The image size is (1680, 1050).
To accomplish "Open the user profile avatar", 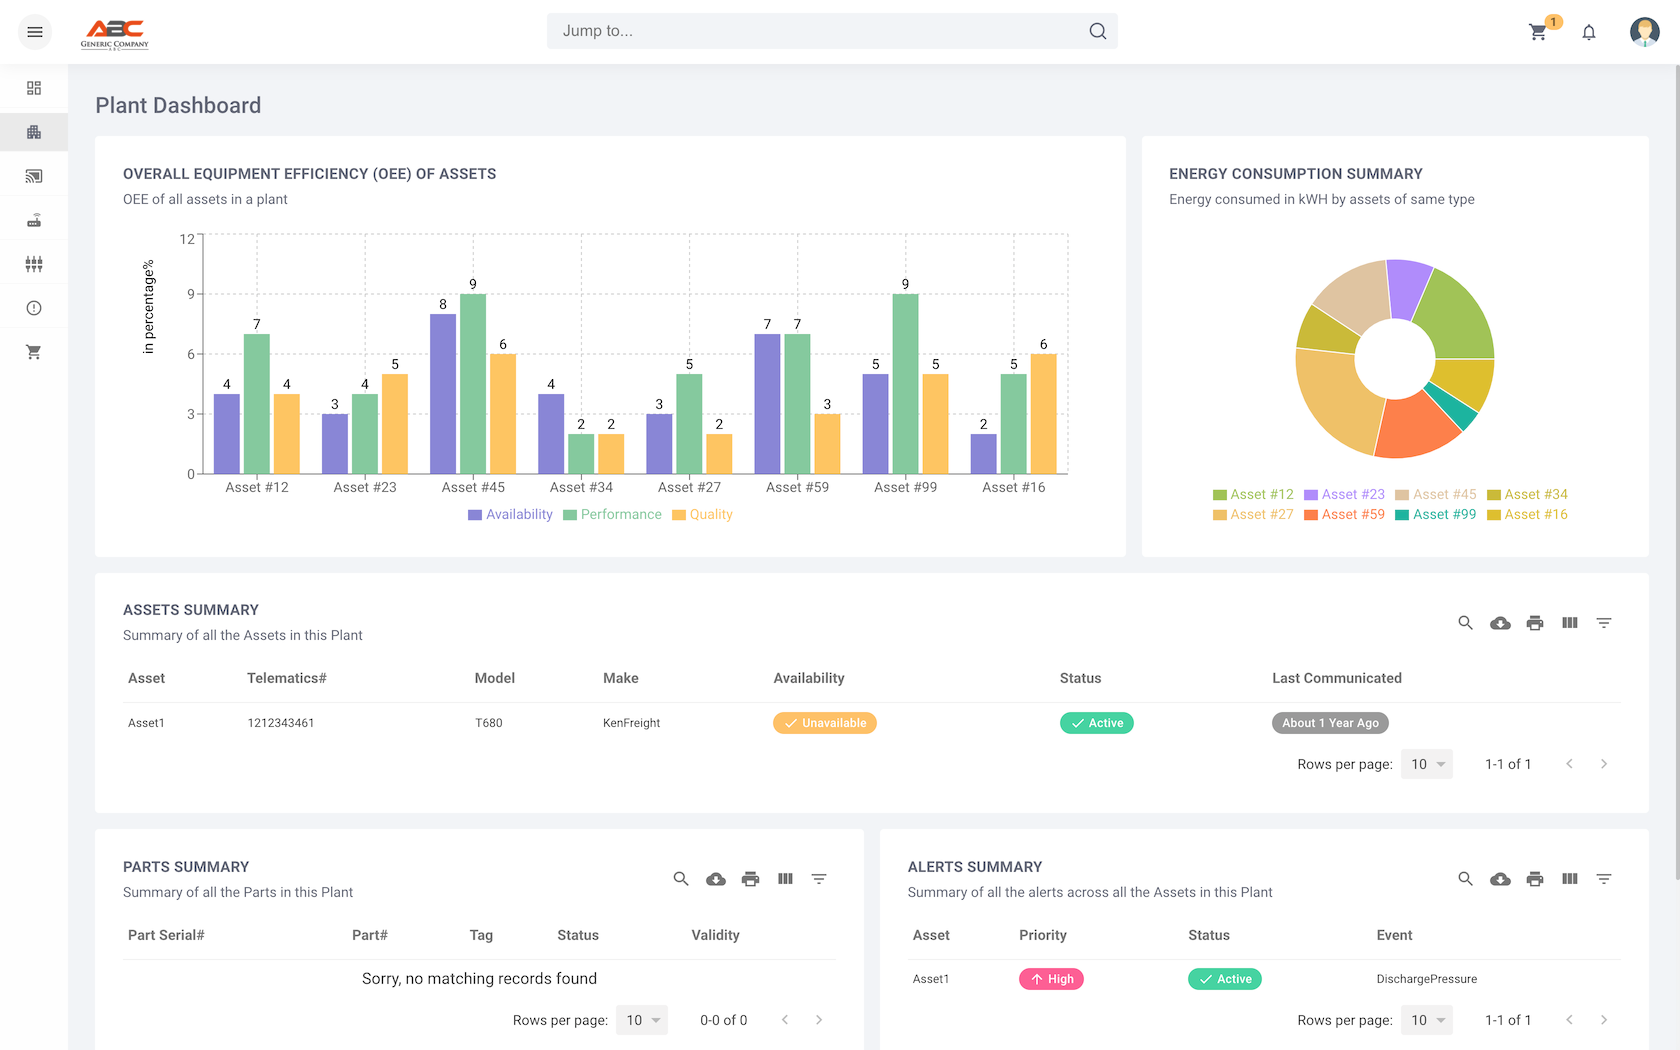I will tap(1645, 32).
